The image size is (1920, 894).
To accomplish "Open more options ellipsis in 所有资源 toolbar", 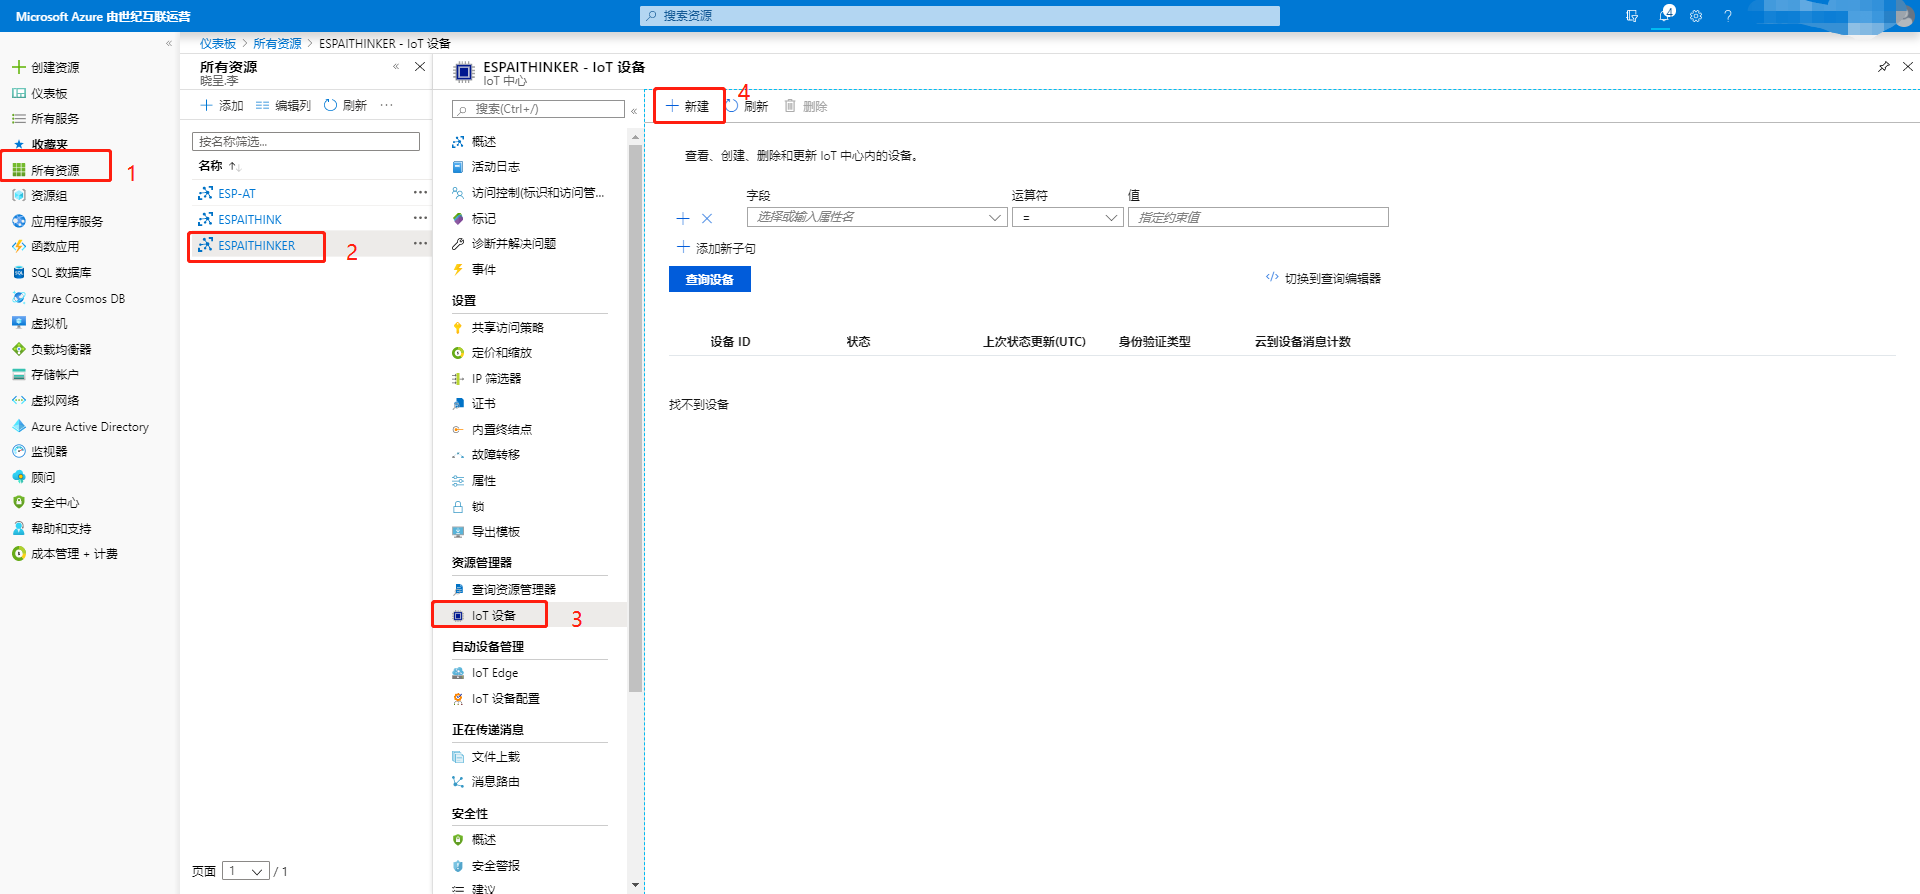I will (387, 105).
